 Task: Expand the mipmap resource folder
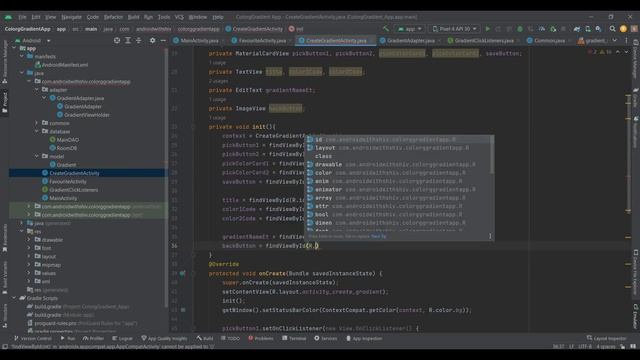coord(29,264)
